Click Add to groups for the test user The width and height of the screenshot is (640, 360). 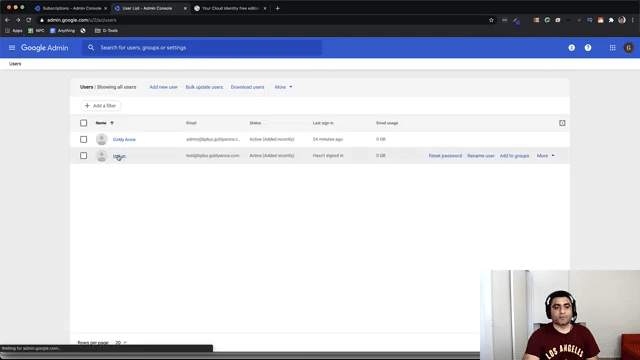[x=514, y=156]
